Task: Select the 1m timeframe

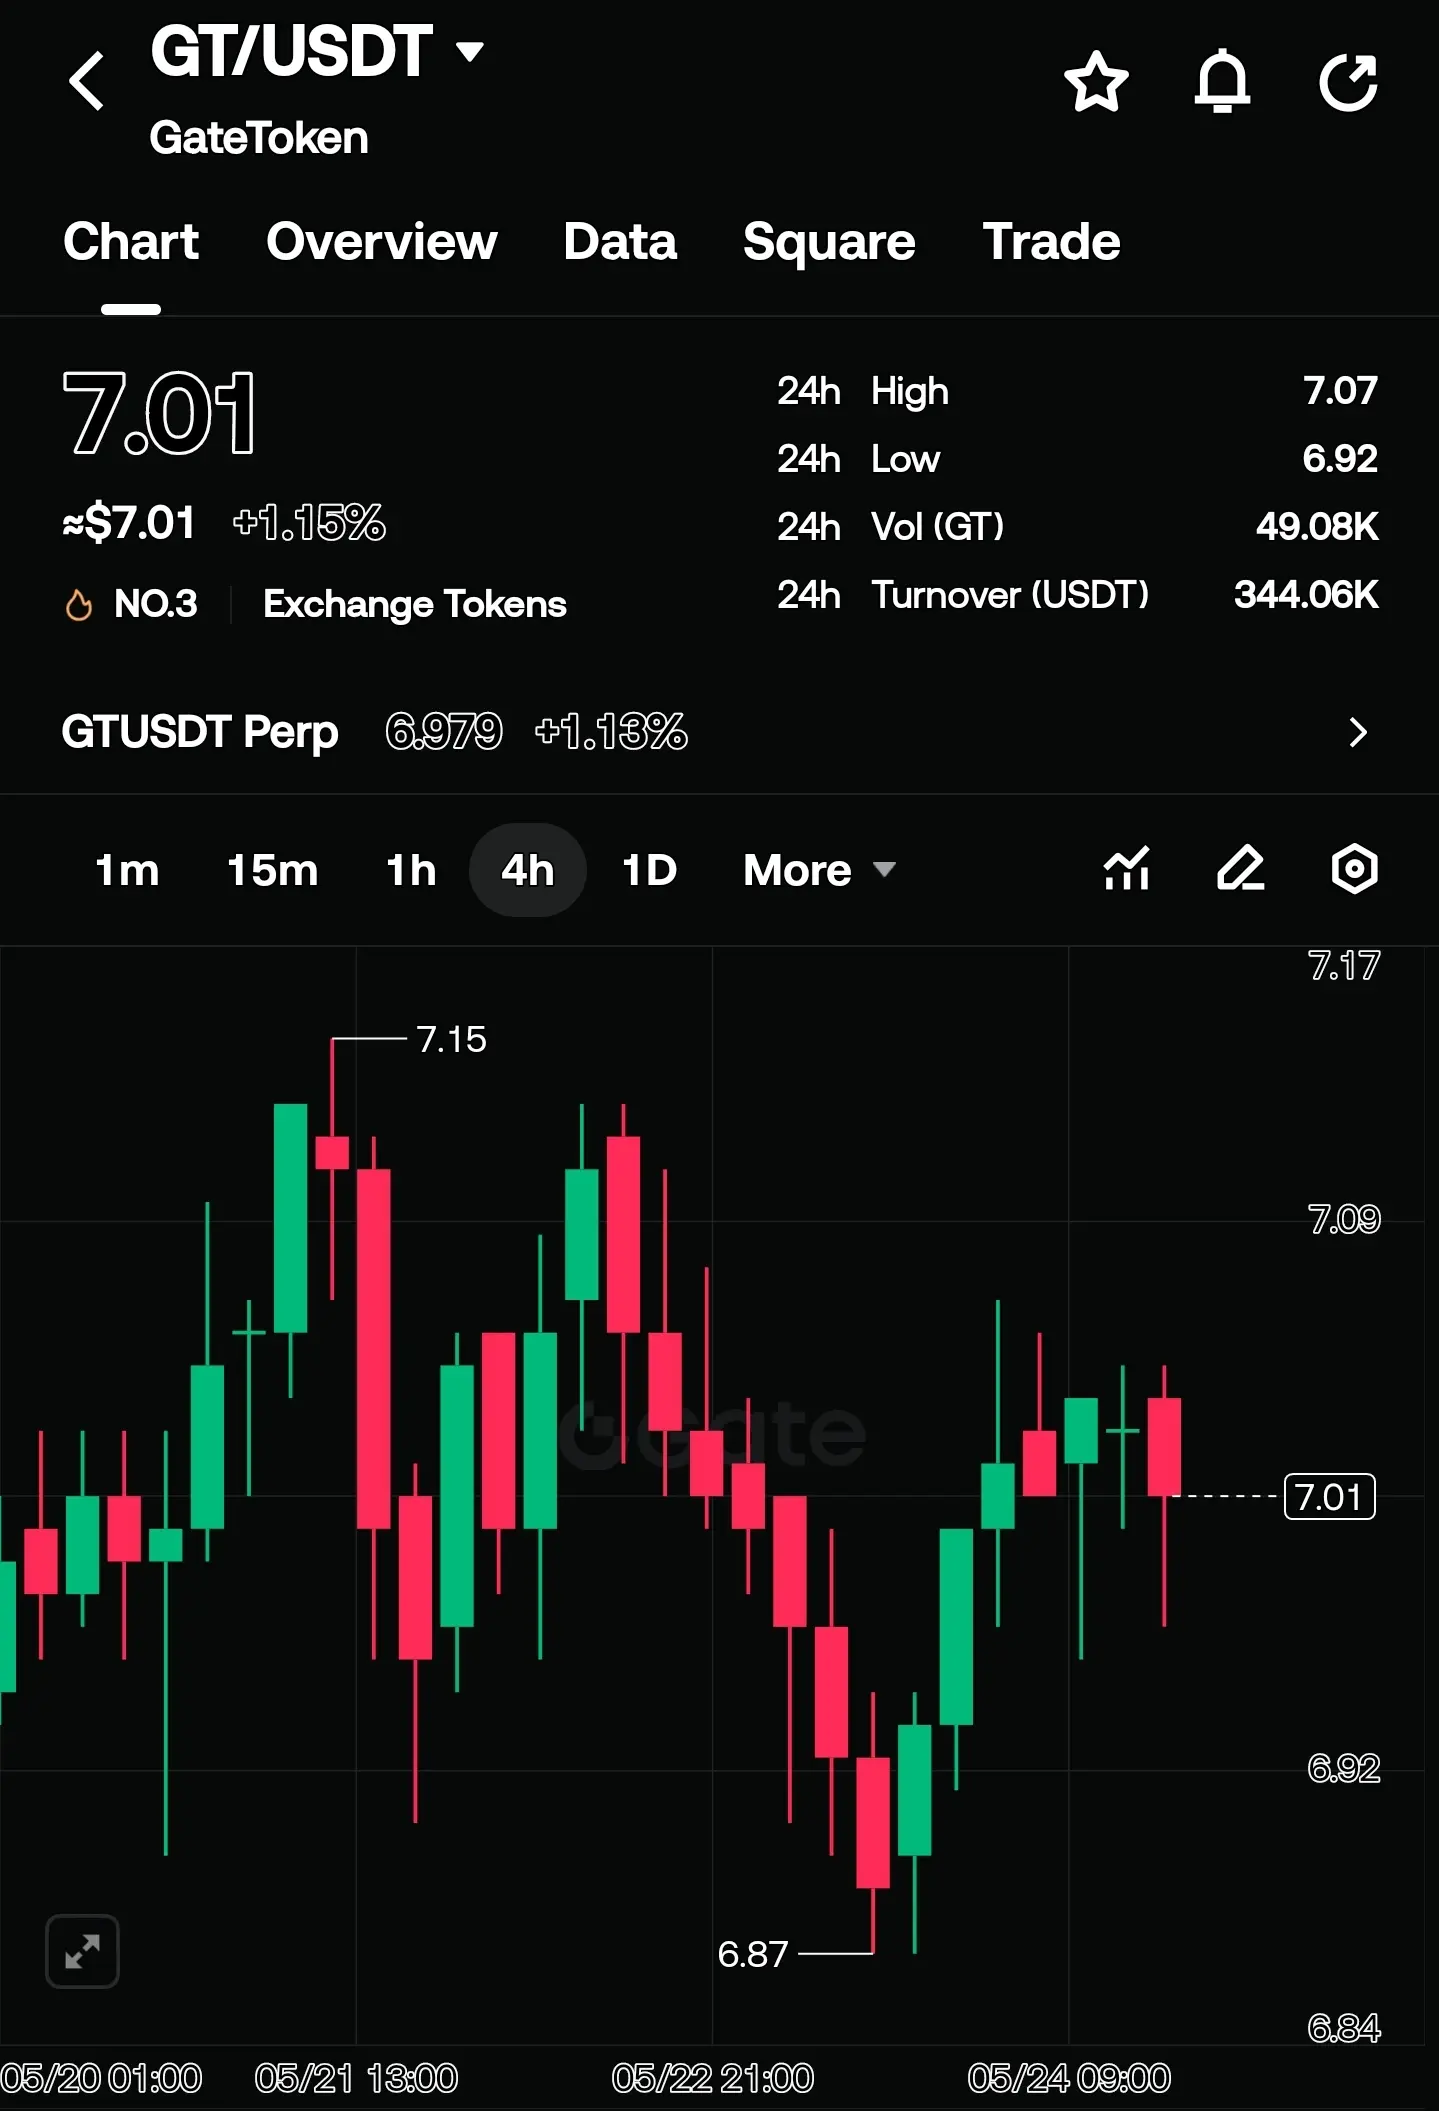Action: point(127,870)
